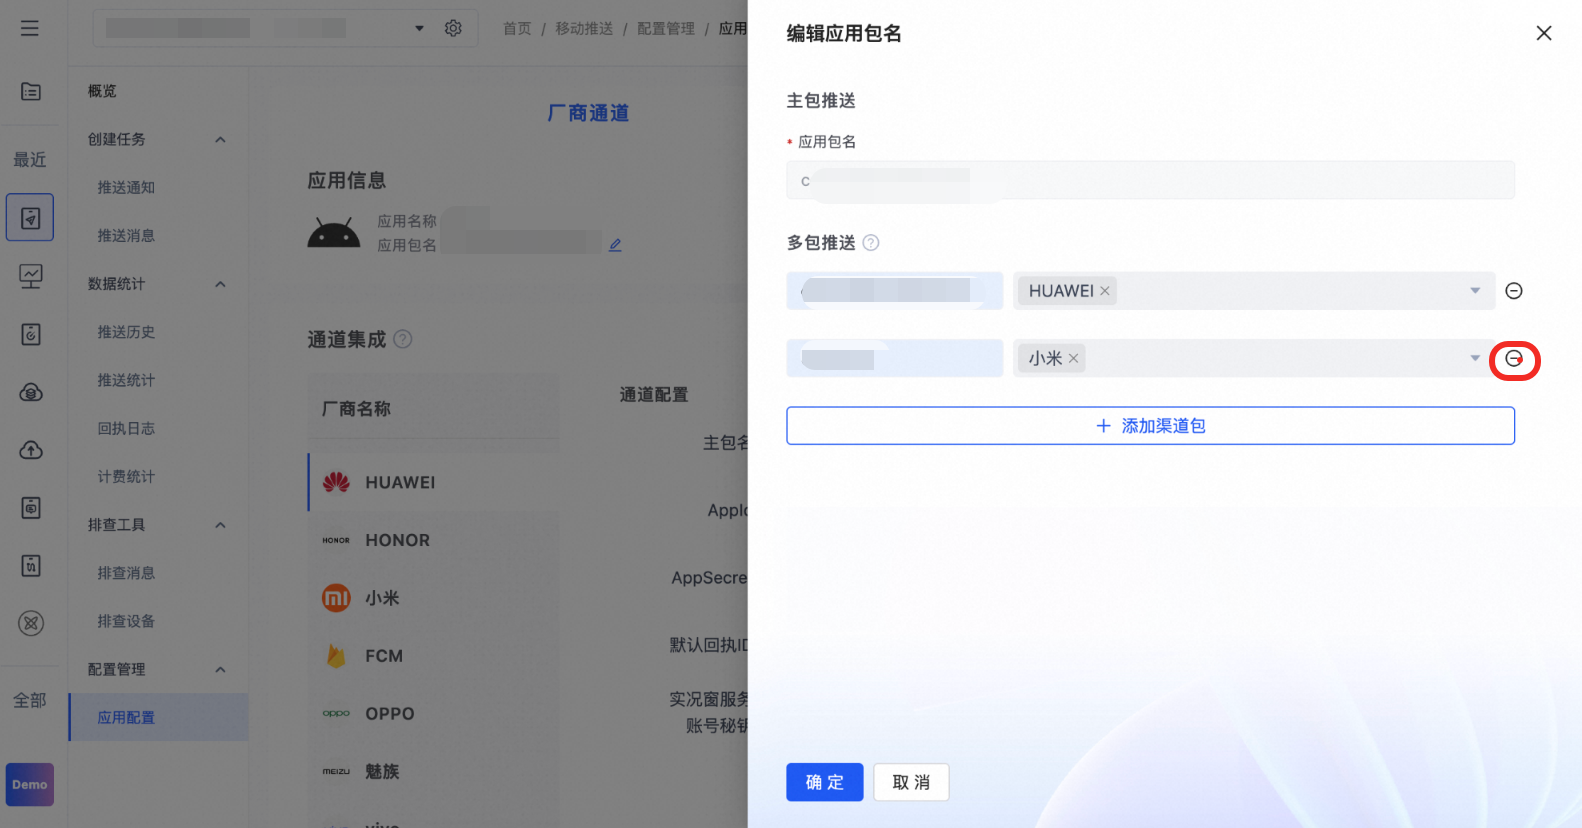1582x828 pixels.
Task: Select 应用配置 menu item
Action: [x=158, y=717]
